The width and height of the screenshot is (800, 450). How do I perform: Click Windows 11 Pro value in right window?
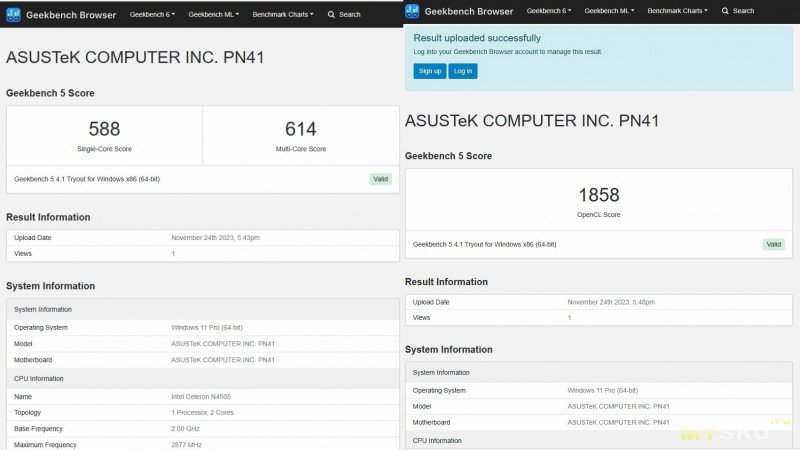tap(603, 390)
